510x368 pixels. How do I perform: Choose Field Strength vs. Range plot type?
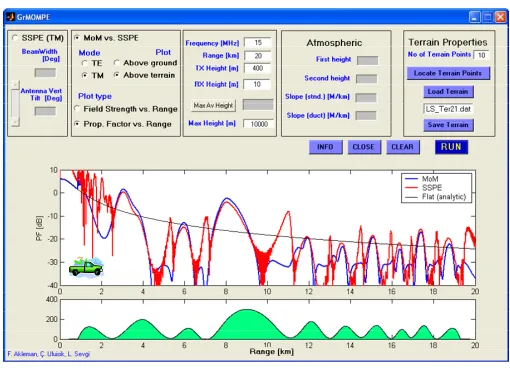click(x=77, y=109)
